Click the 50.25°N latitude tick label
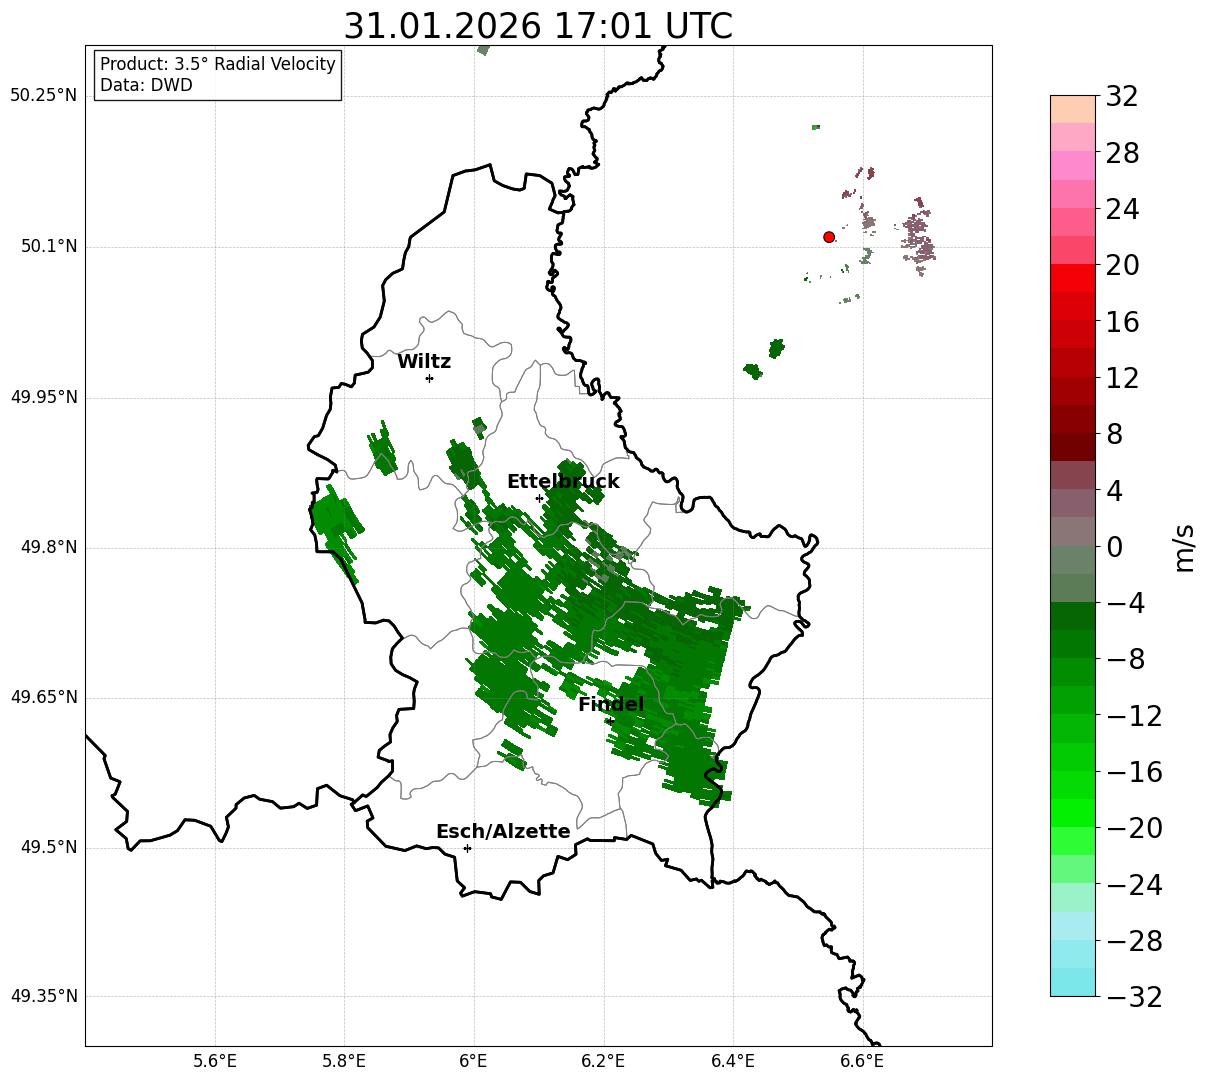Image resolution: width=1207 pixels, height=1081 pixels. 43,96
